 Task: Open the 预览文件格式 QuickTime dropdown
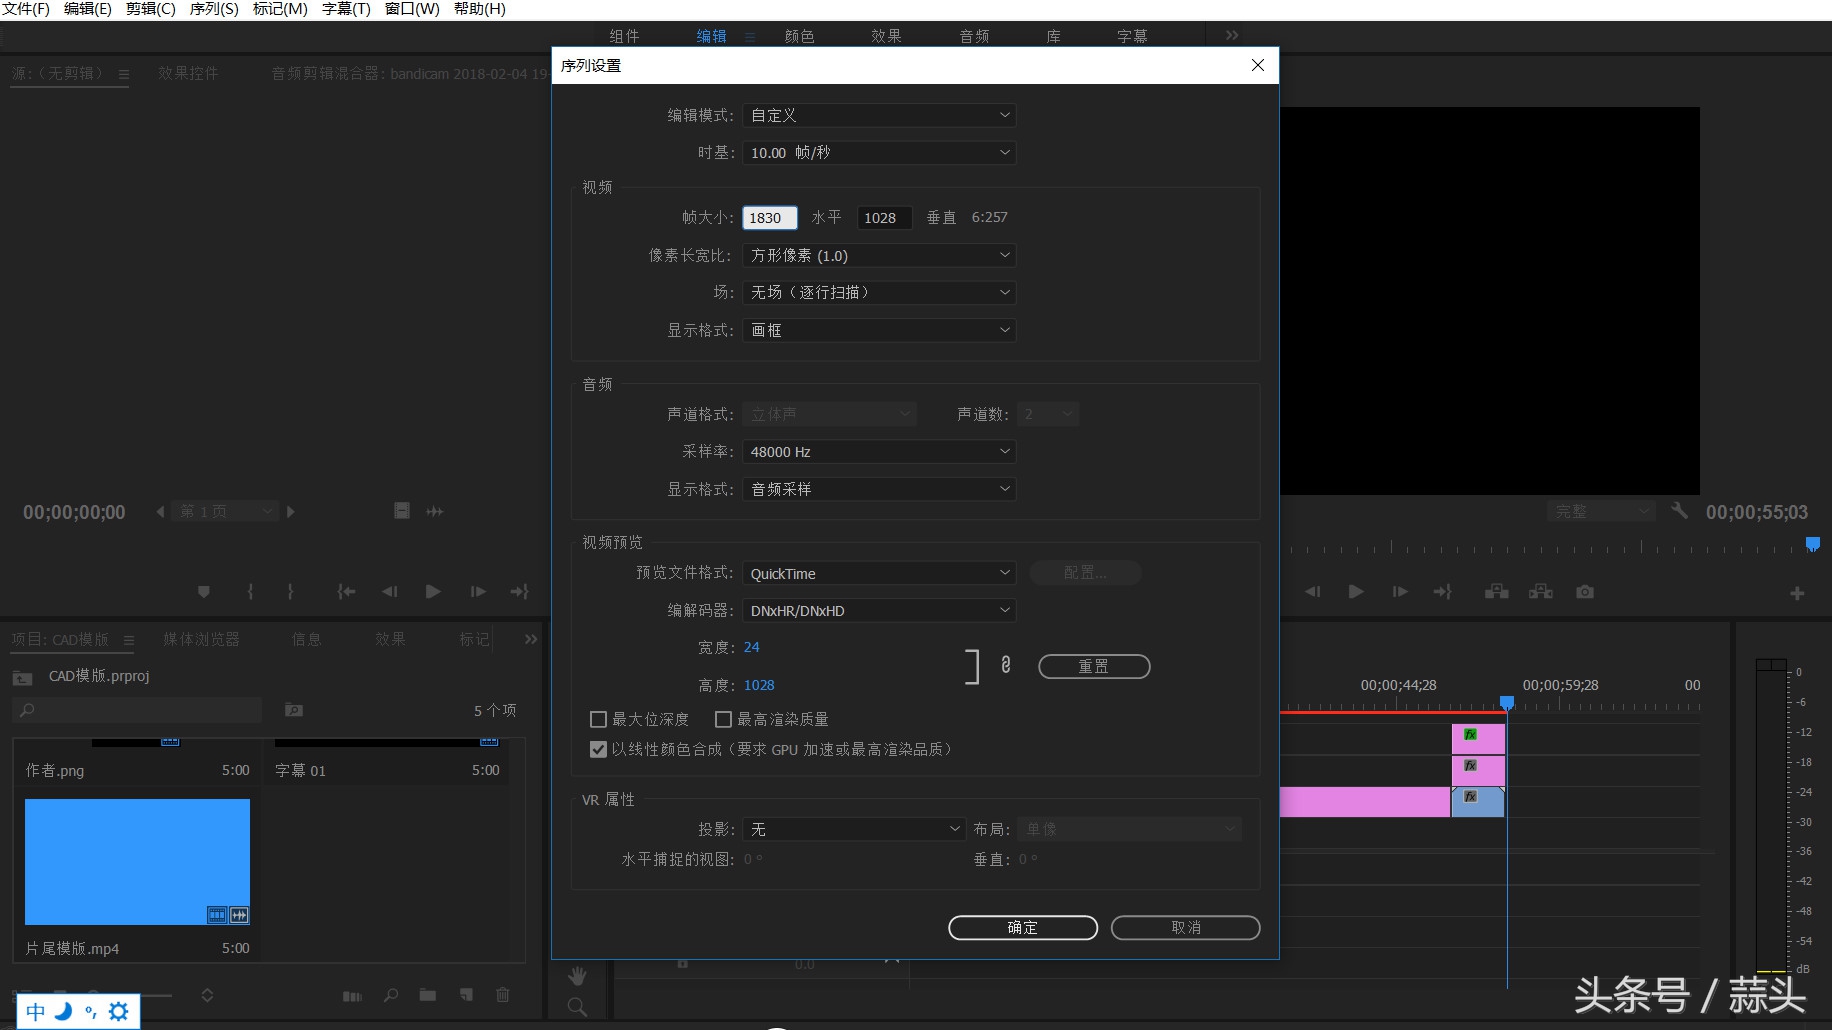(879, 573)
